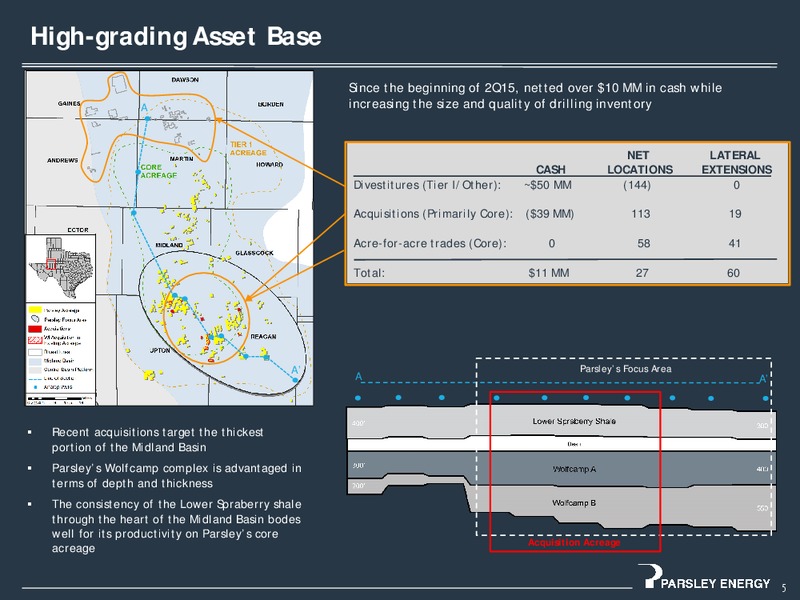Click the Texas state inset map
Image resolution: width=800 pixels, height=600 pixels.
click(61, 268)
